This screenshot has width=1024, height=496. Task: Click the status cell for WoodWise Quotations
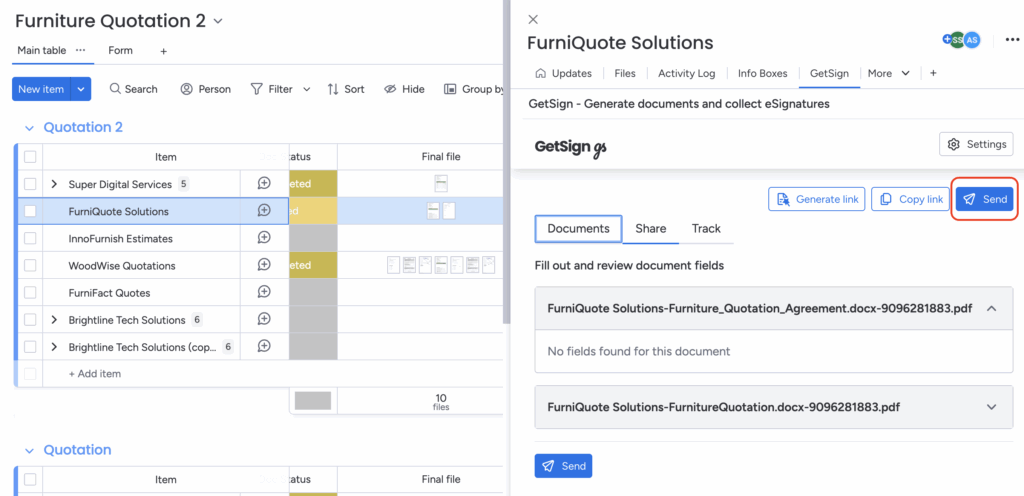(313, 265)
